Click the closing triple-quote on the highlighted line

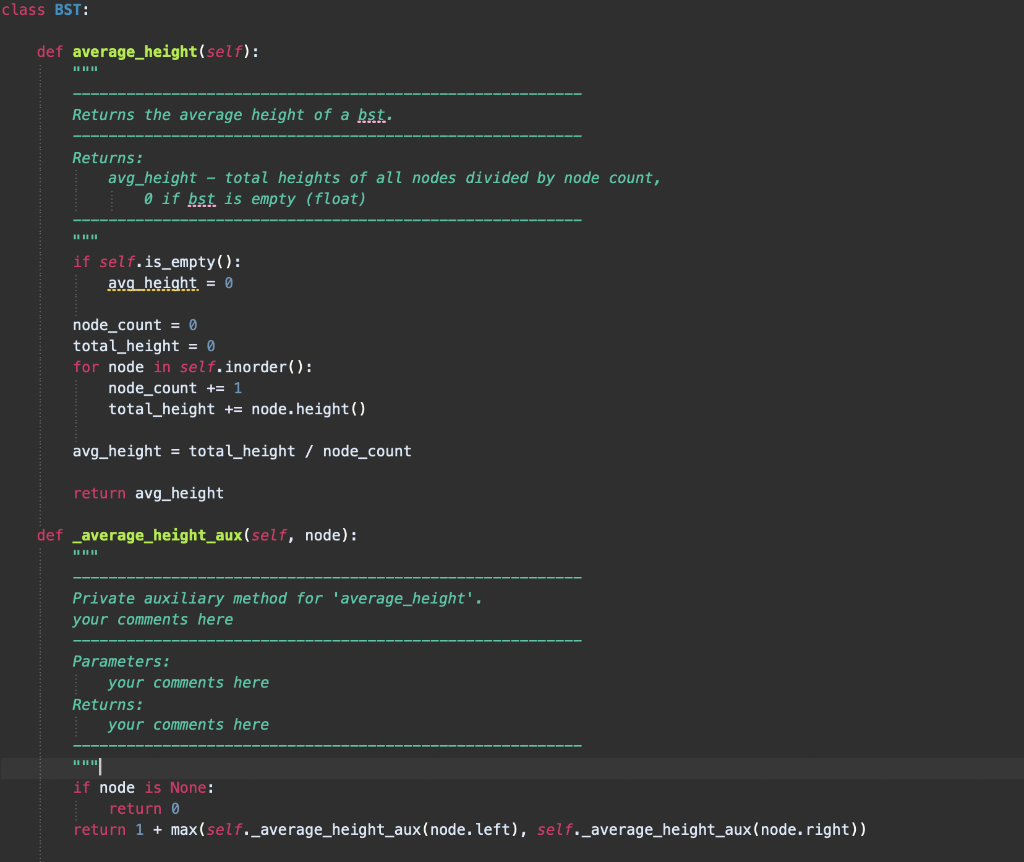coord(84,766)
